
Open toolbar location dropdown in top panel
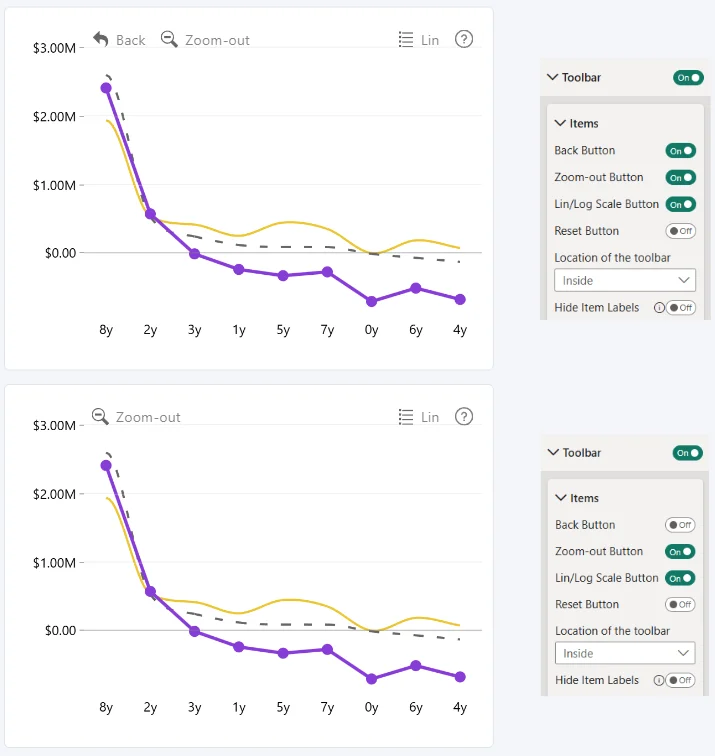coord(625,280)
